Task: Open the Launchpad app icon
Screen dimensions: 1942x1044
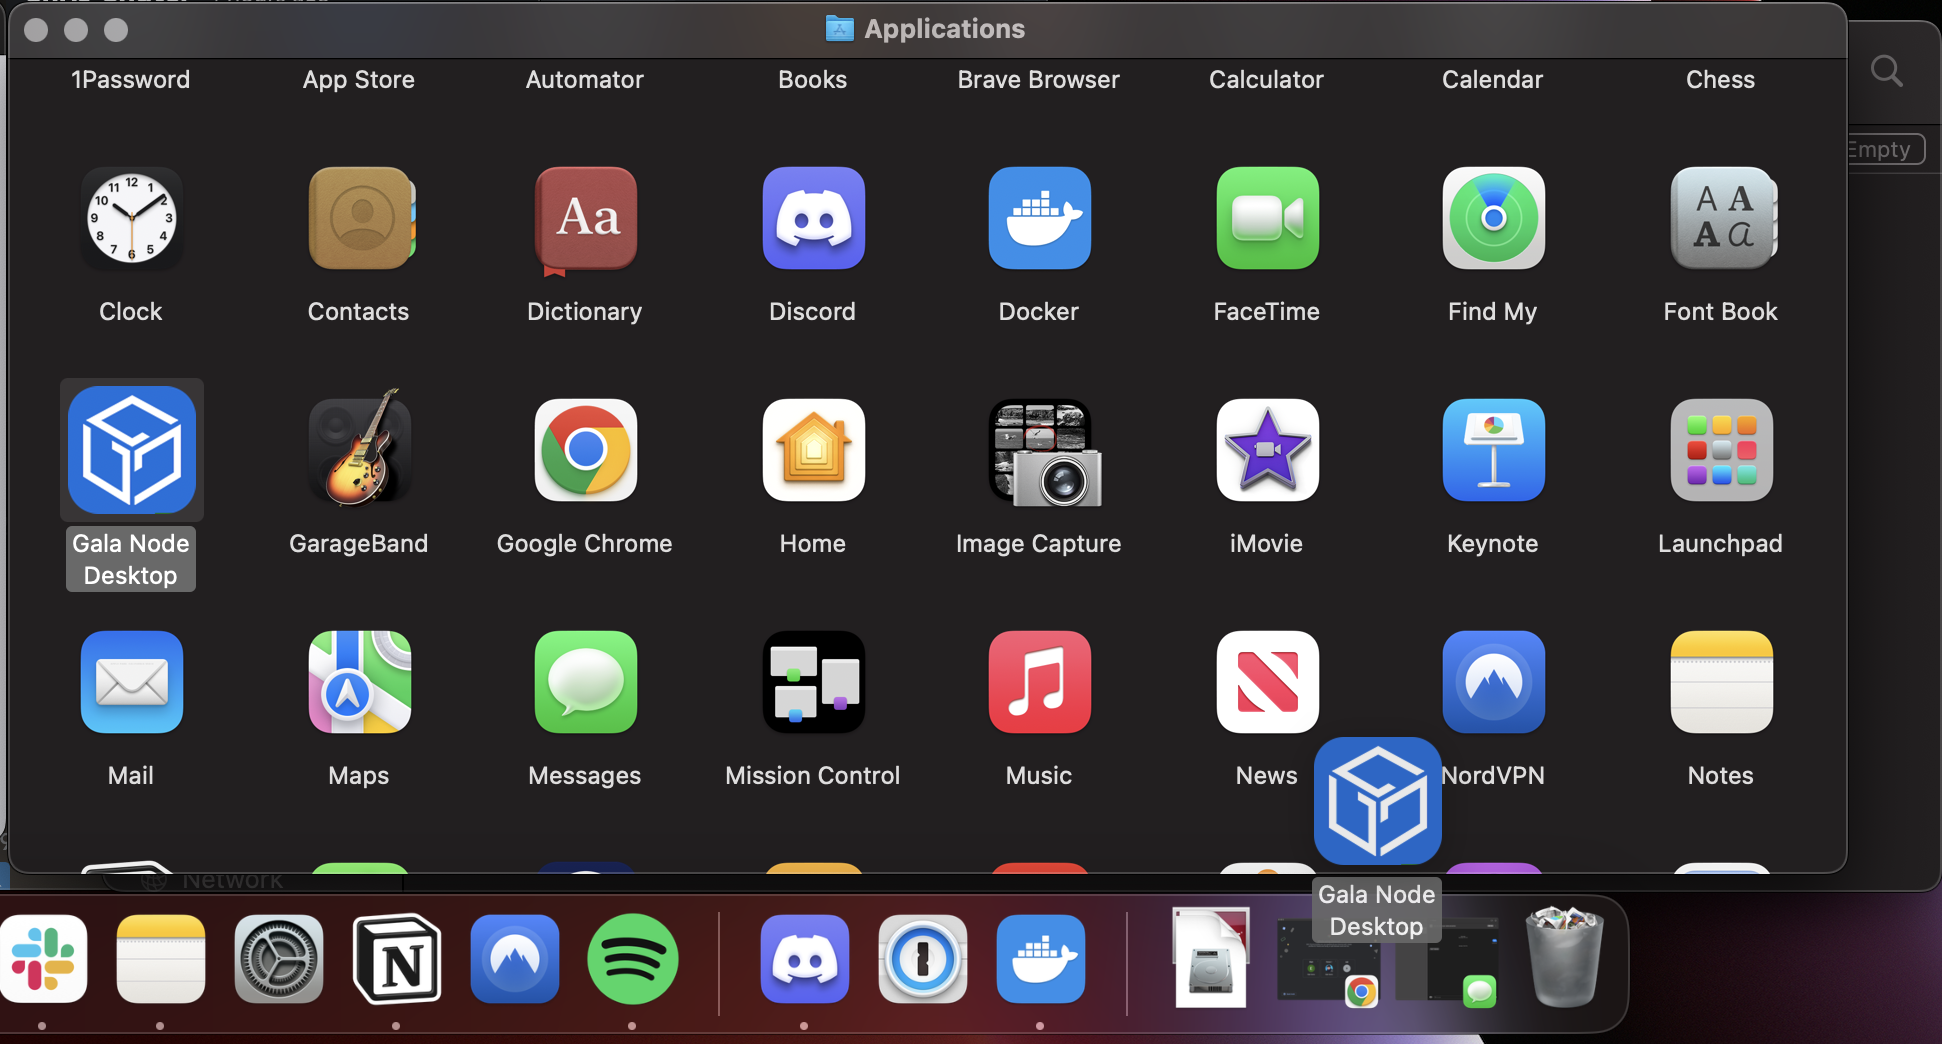Action: pyautogui.click(x=1721, y=450)
